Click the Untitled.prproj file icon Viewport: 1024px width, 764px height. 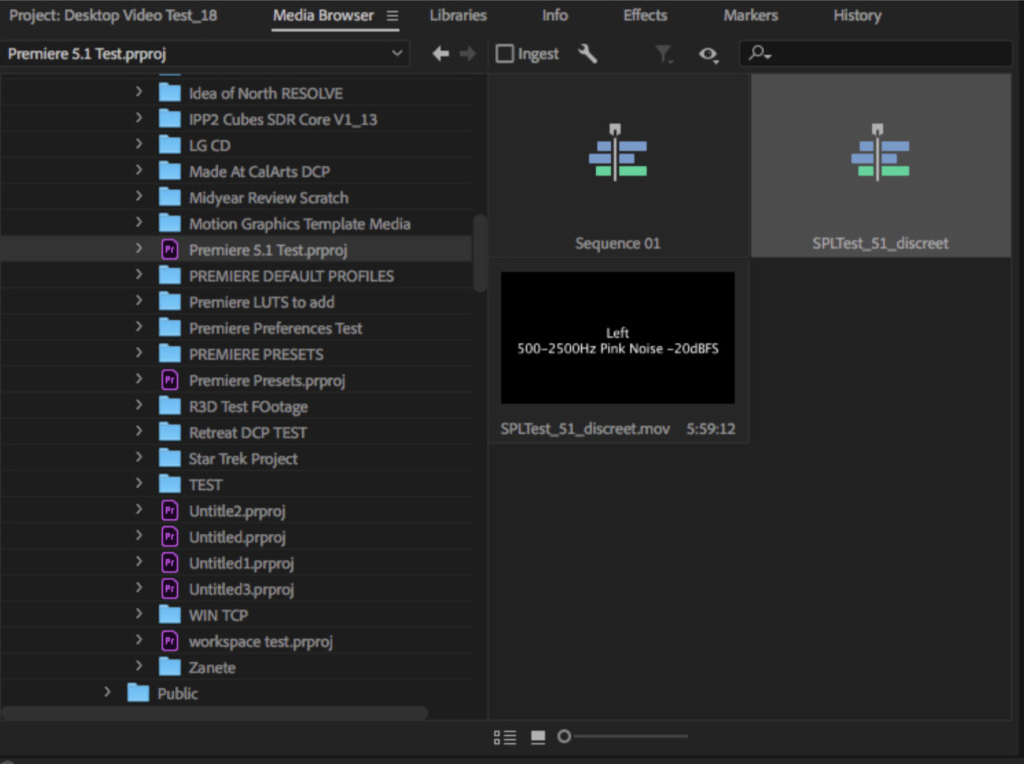[170, 537]
